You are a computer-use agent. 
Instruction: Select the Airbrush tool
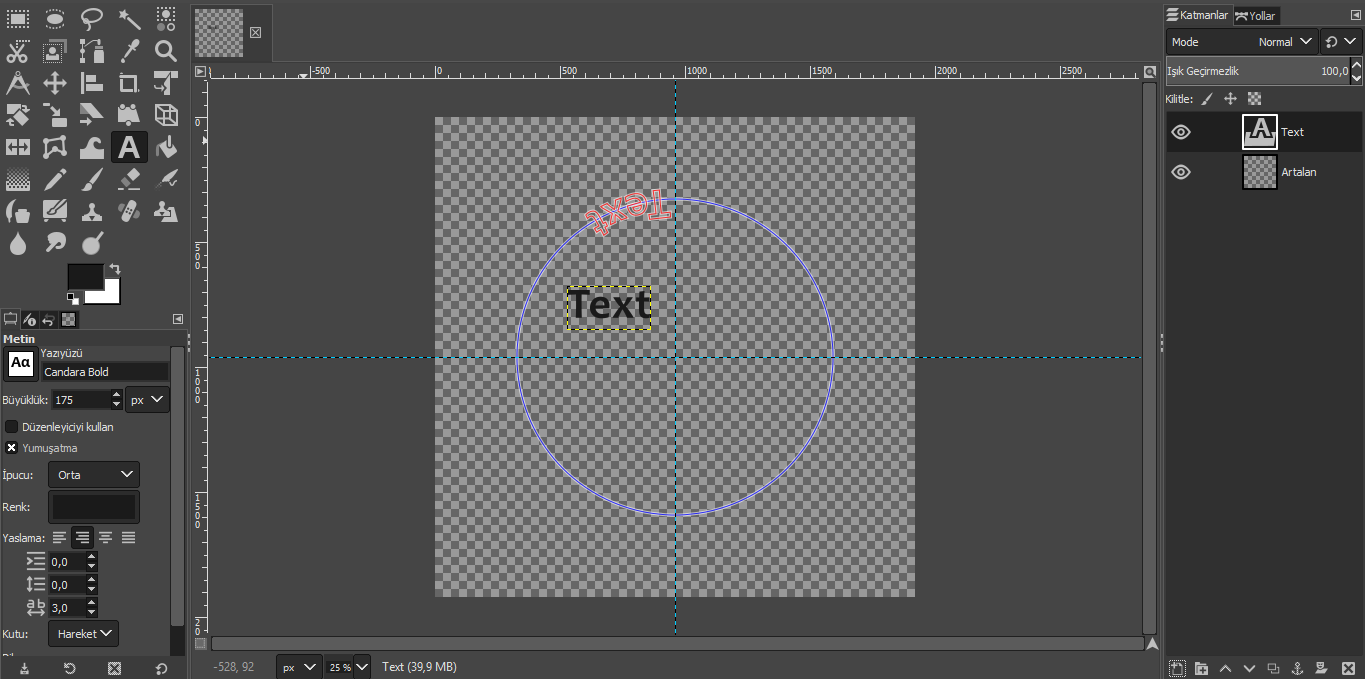click(x=166, y=180)
